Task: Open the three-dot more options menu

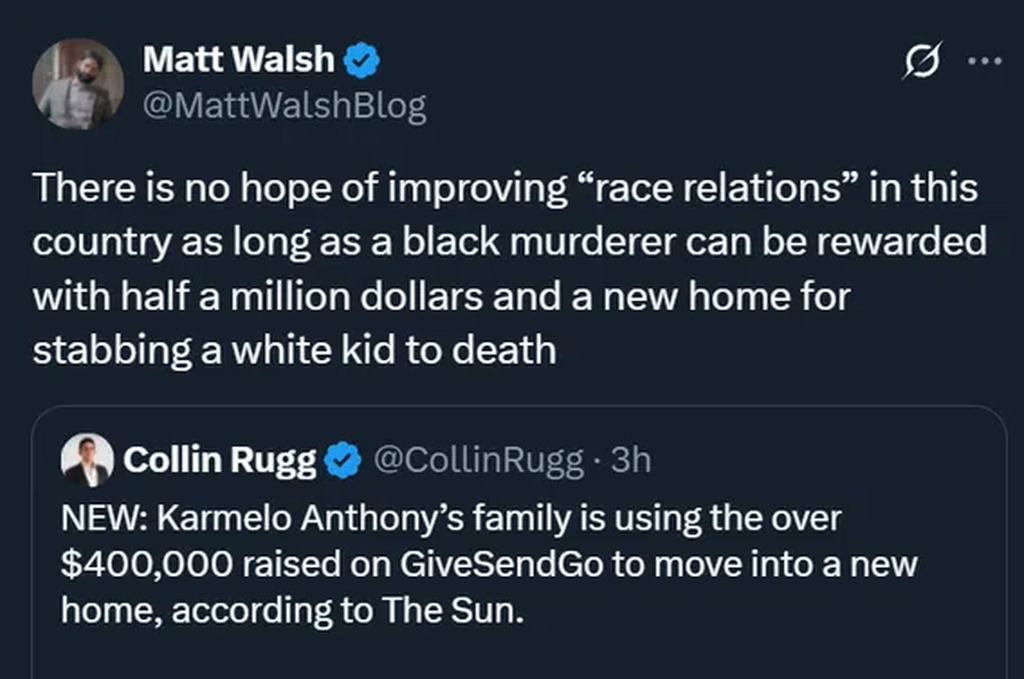Action: pos(985,60)
